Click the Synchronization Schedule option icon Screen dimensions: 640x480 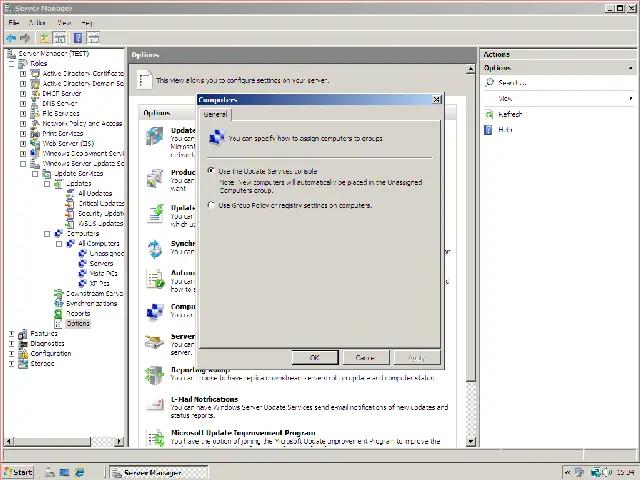[155, 249]
